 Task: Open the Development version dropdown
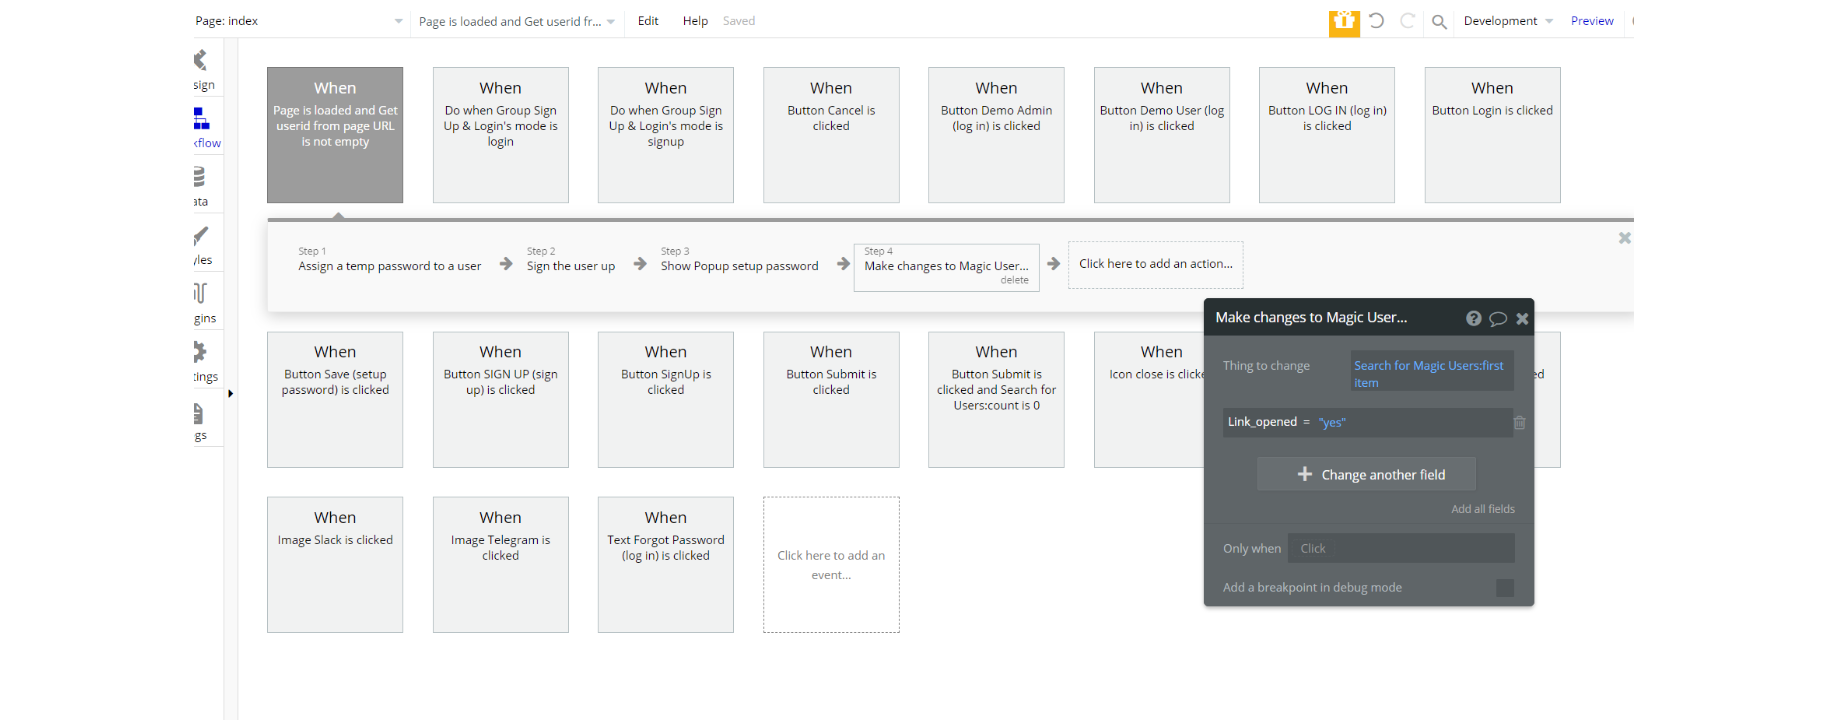click(1508, 21)
